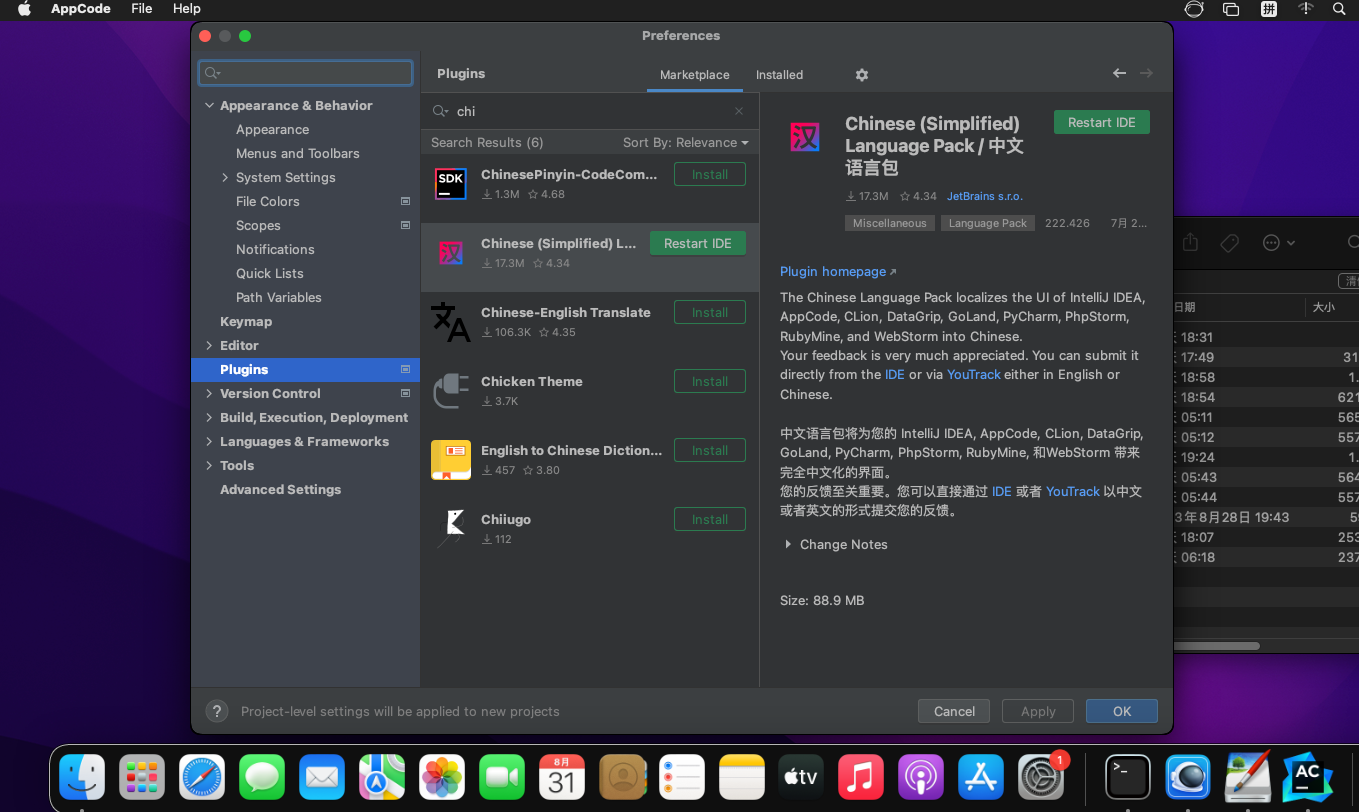Open the Apple menu
The height and width of the screenshot is (812, 1359).
25,9
